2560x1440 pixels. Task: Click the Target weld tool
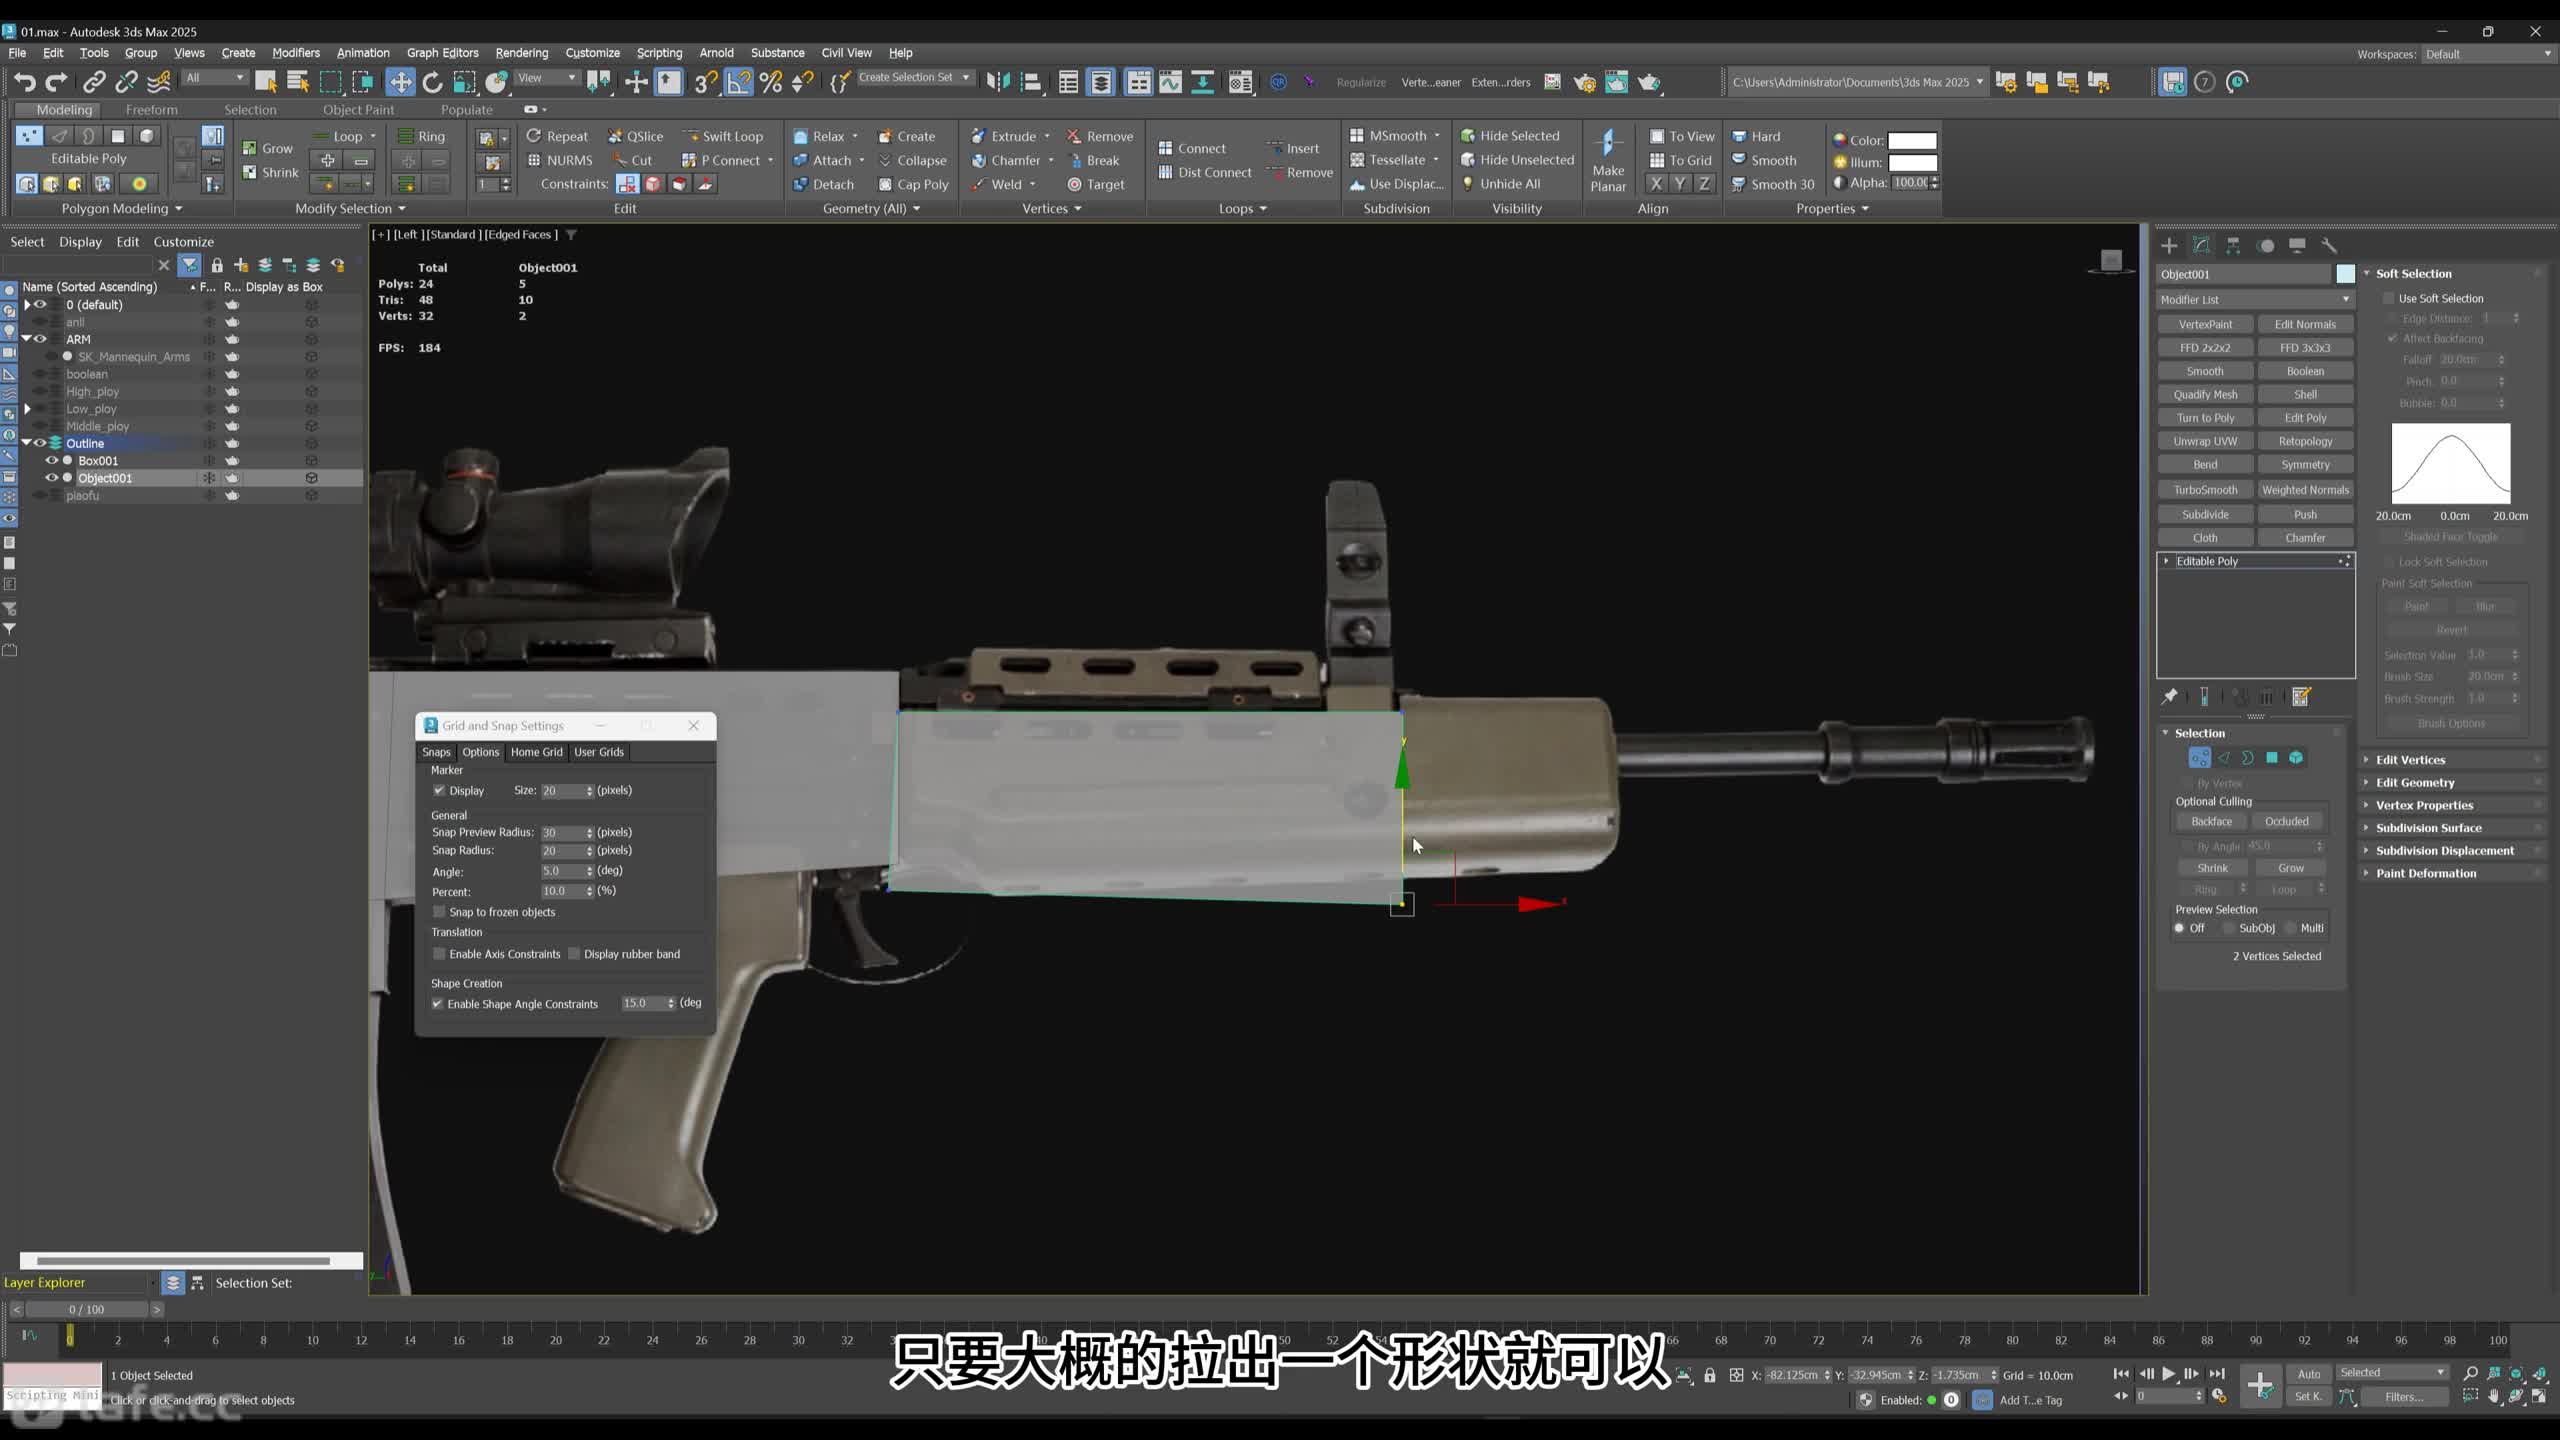pyautogui.click(x=1096, y=184)
